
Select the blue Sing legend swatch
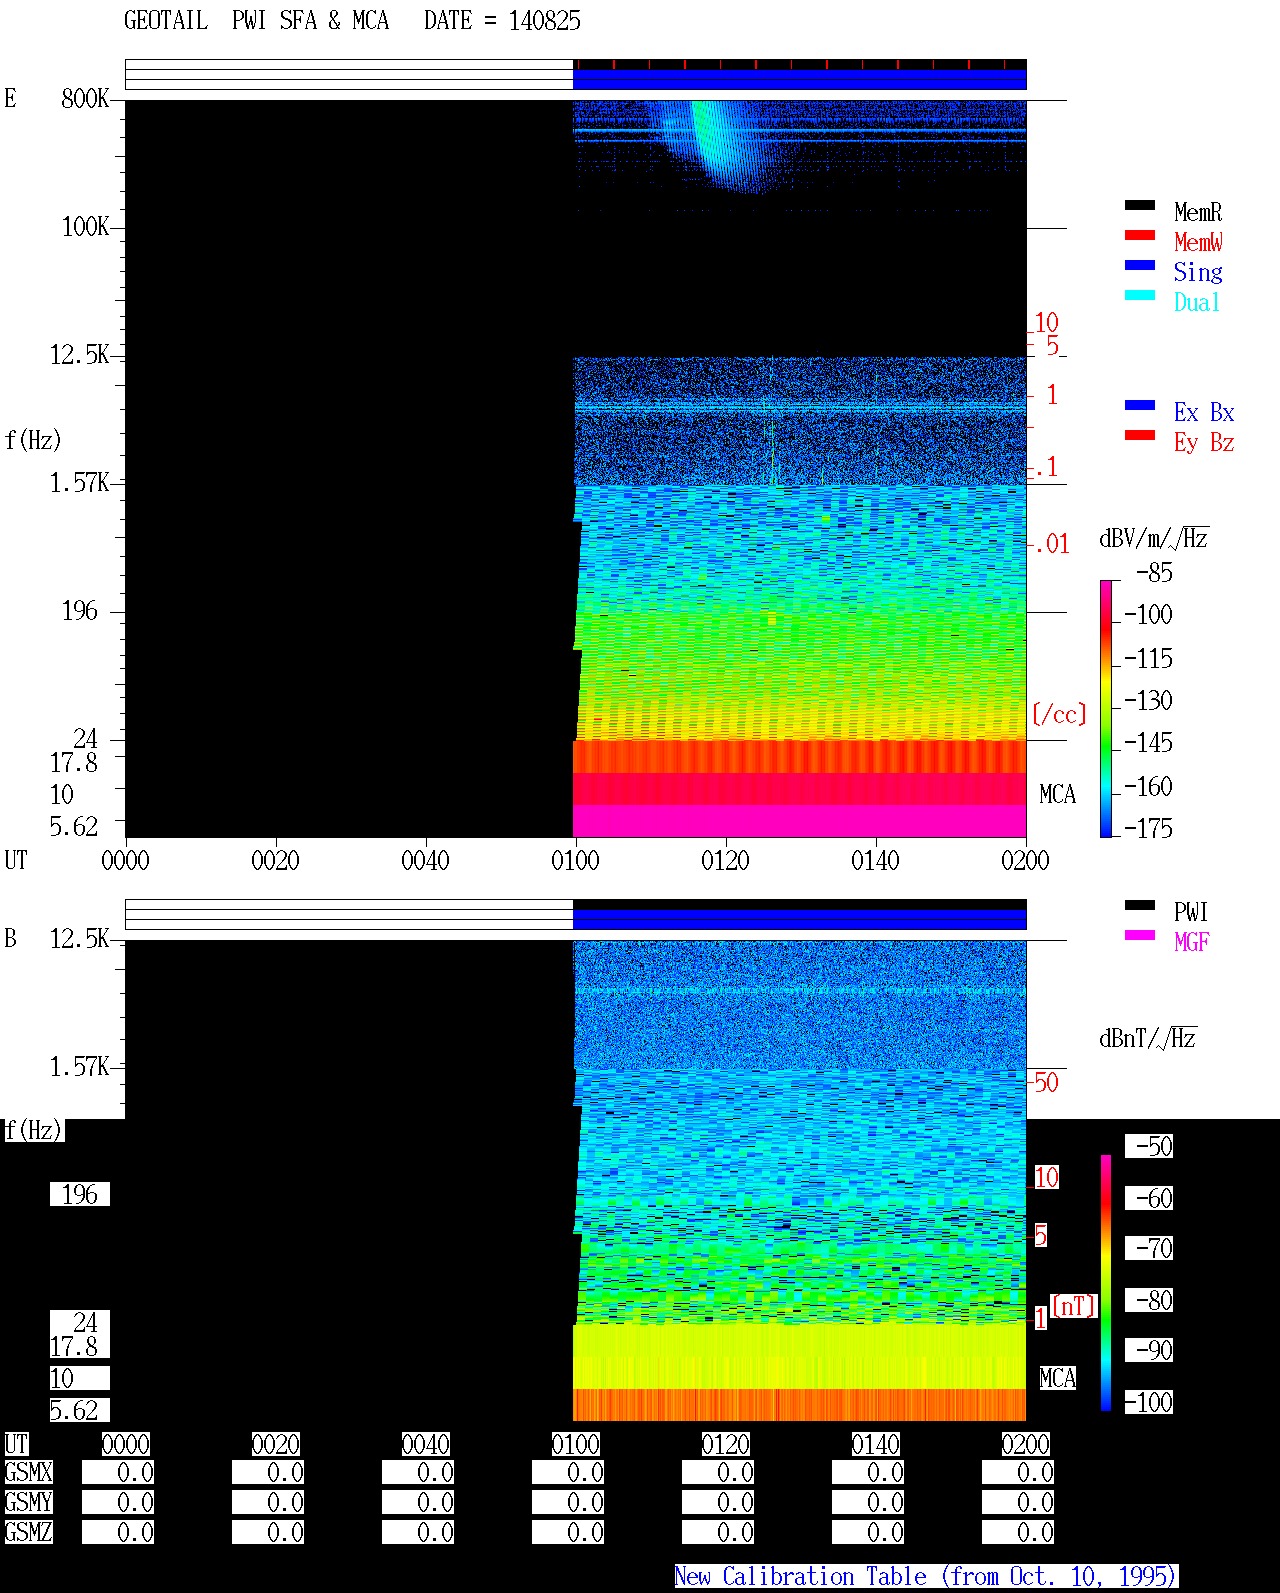pos(1140,265)
